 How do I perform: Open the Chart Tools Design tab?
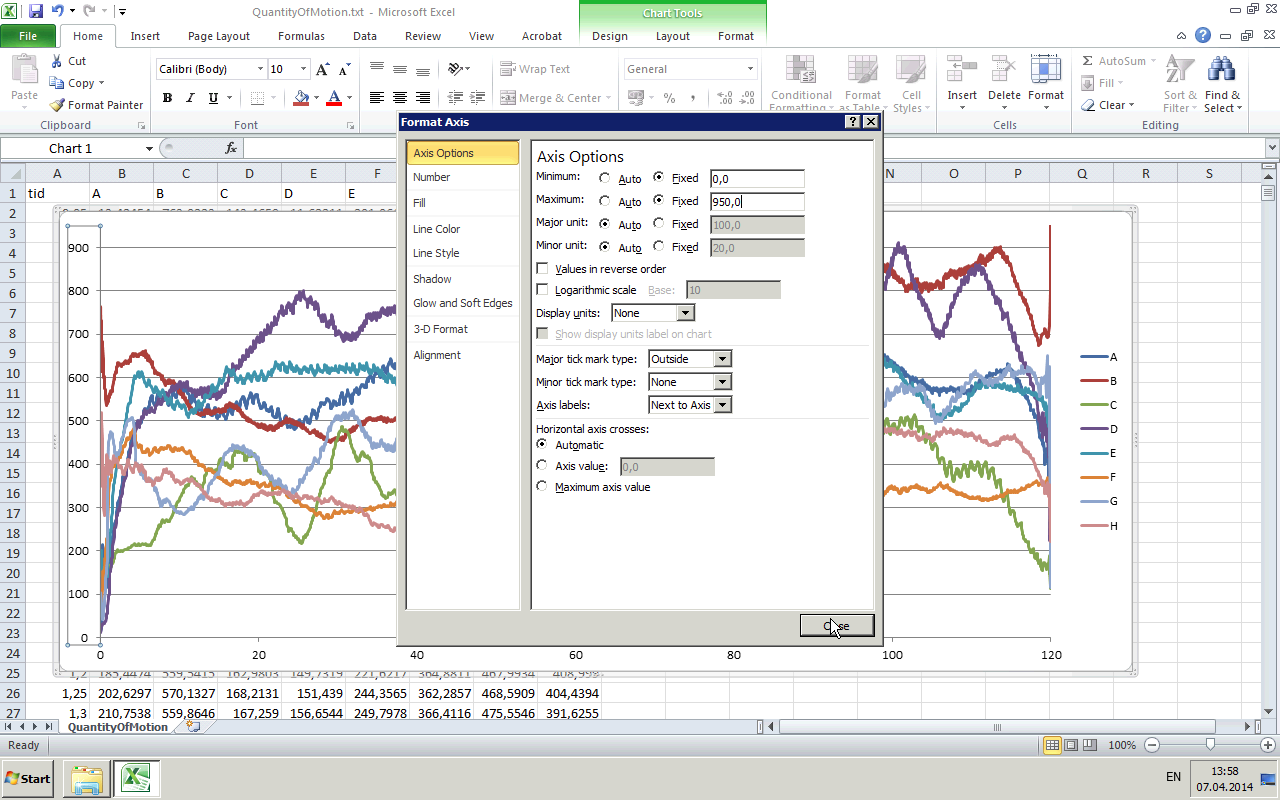tap(609, 36)
